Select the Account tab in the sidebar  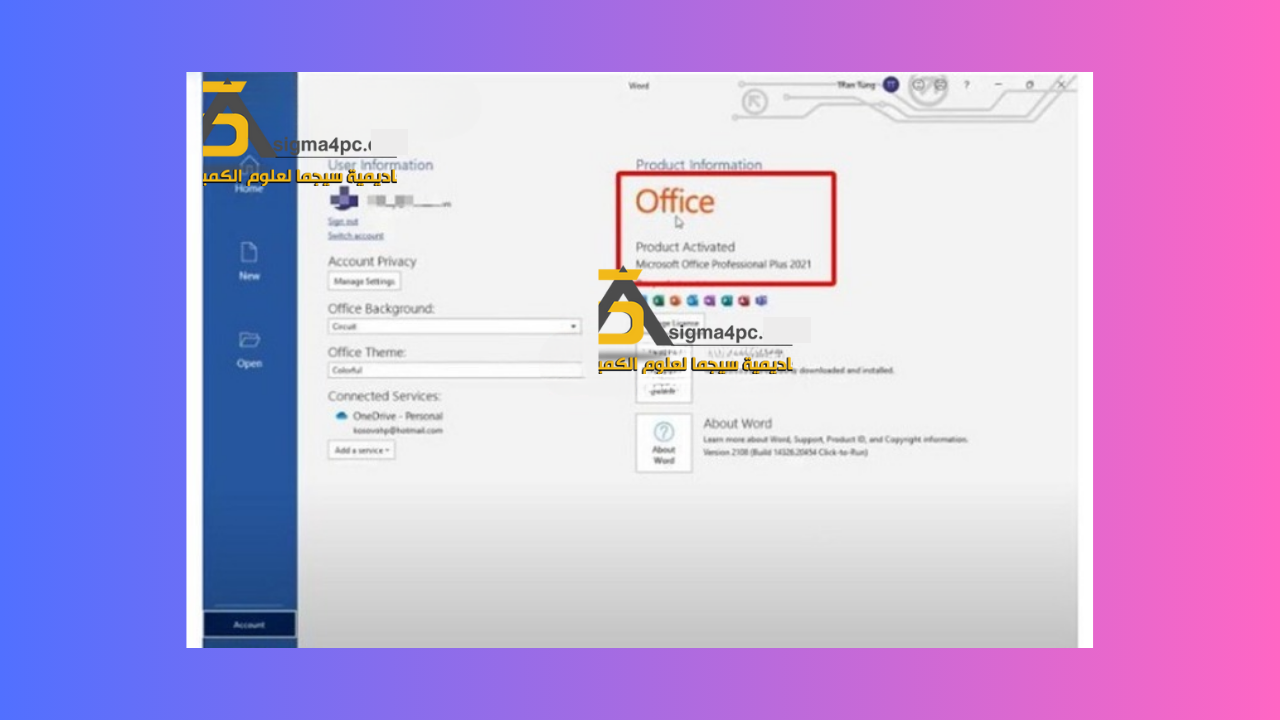coord(249,624)
